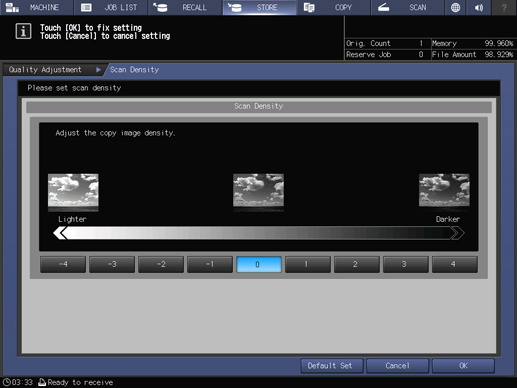
Task: Click the Reserve Job label
Action: coord(368,55)
